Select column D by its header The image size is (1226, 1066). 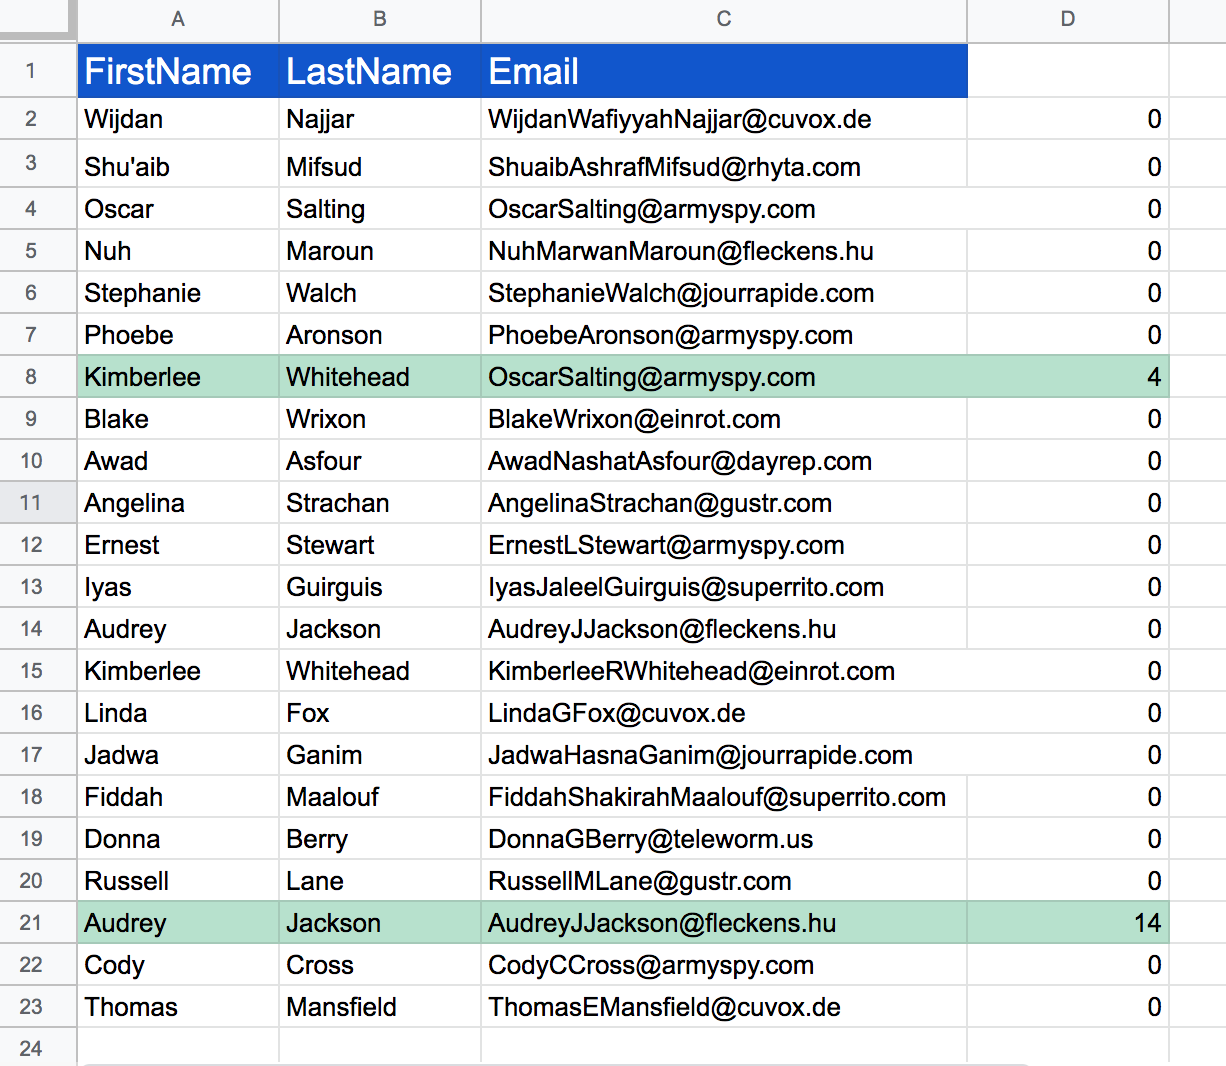tap(1068, 20)
